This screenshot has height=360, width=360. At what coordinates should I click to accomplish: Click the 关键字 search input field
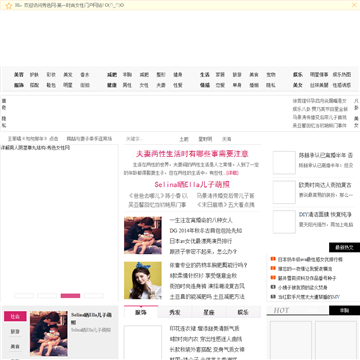(x=148, y=139)
